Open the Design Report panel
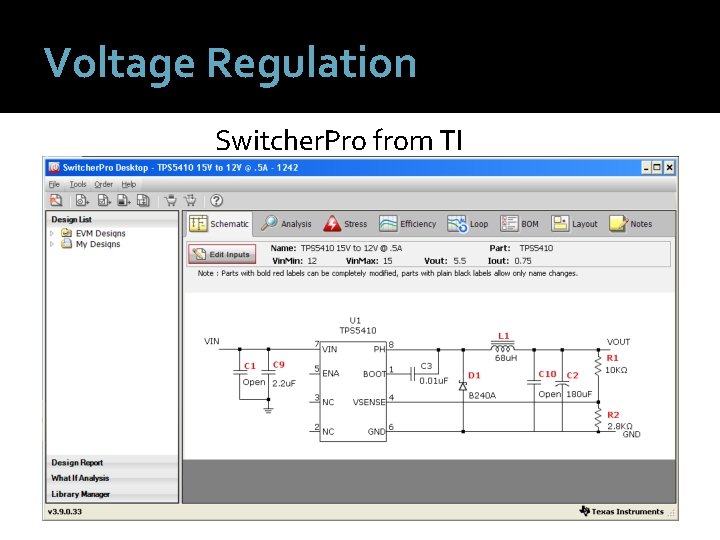 112,462
